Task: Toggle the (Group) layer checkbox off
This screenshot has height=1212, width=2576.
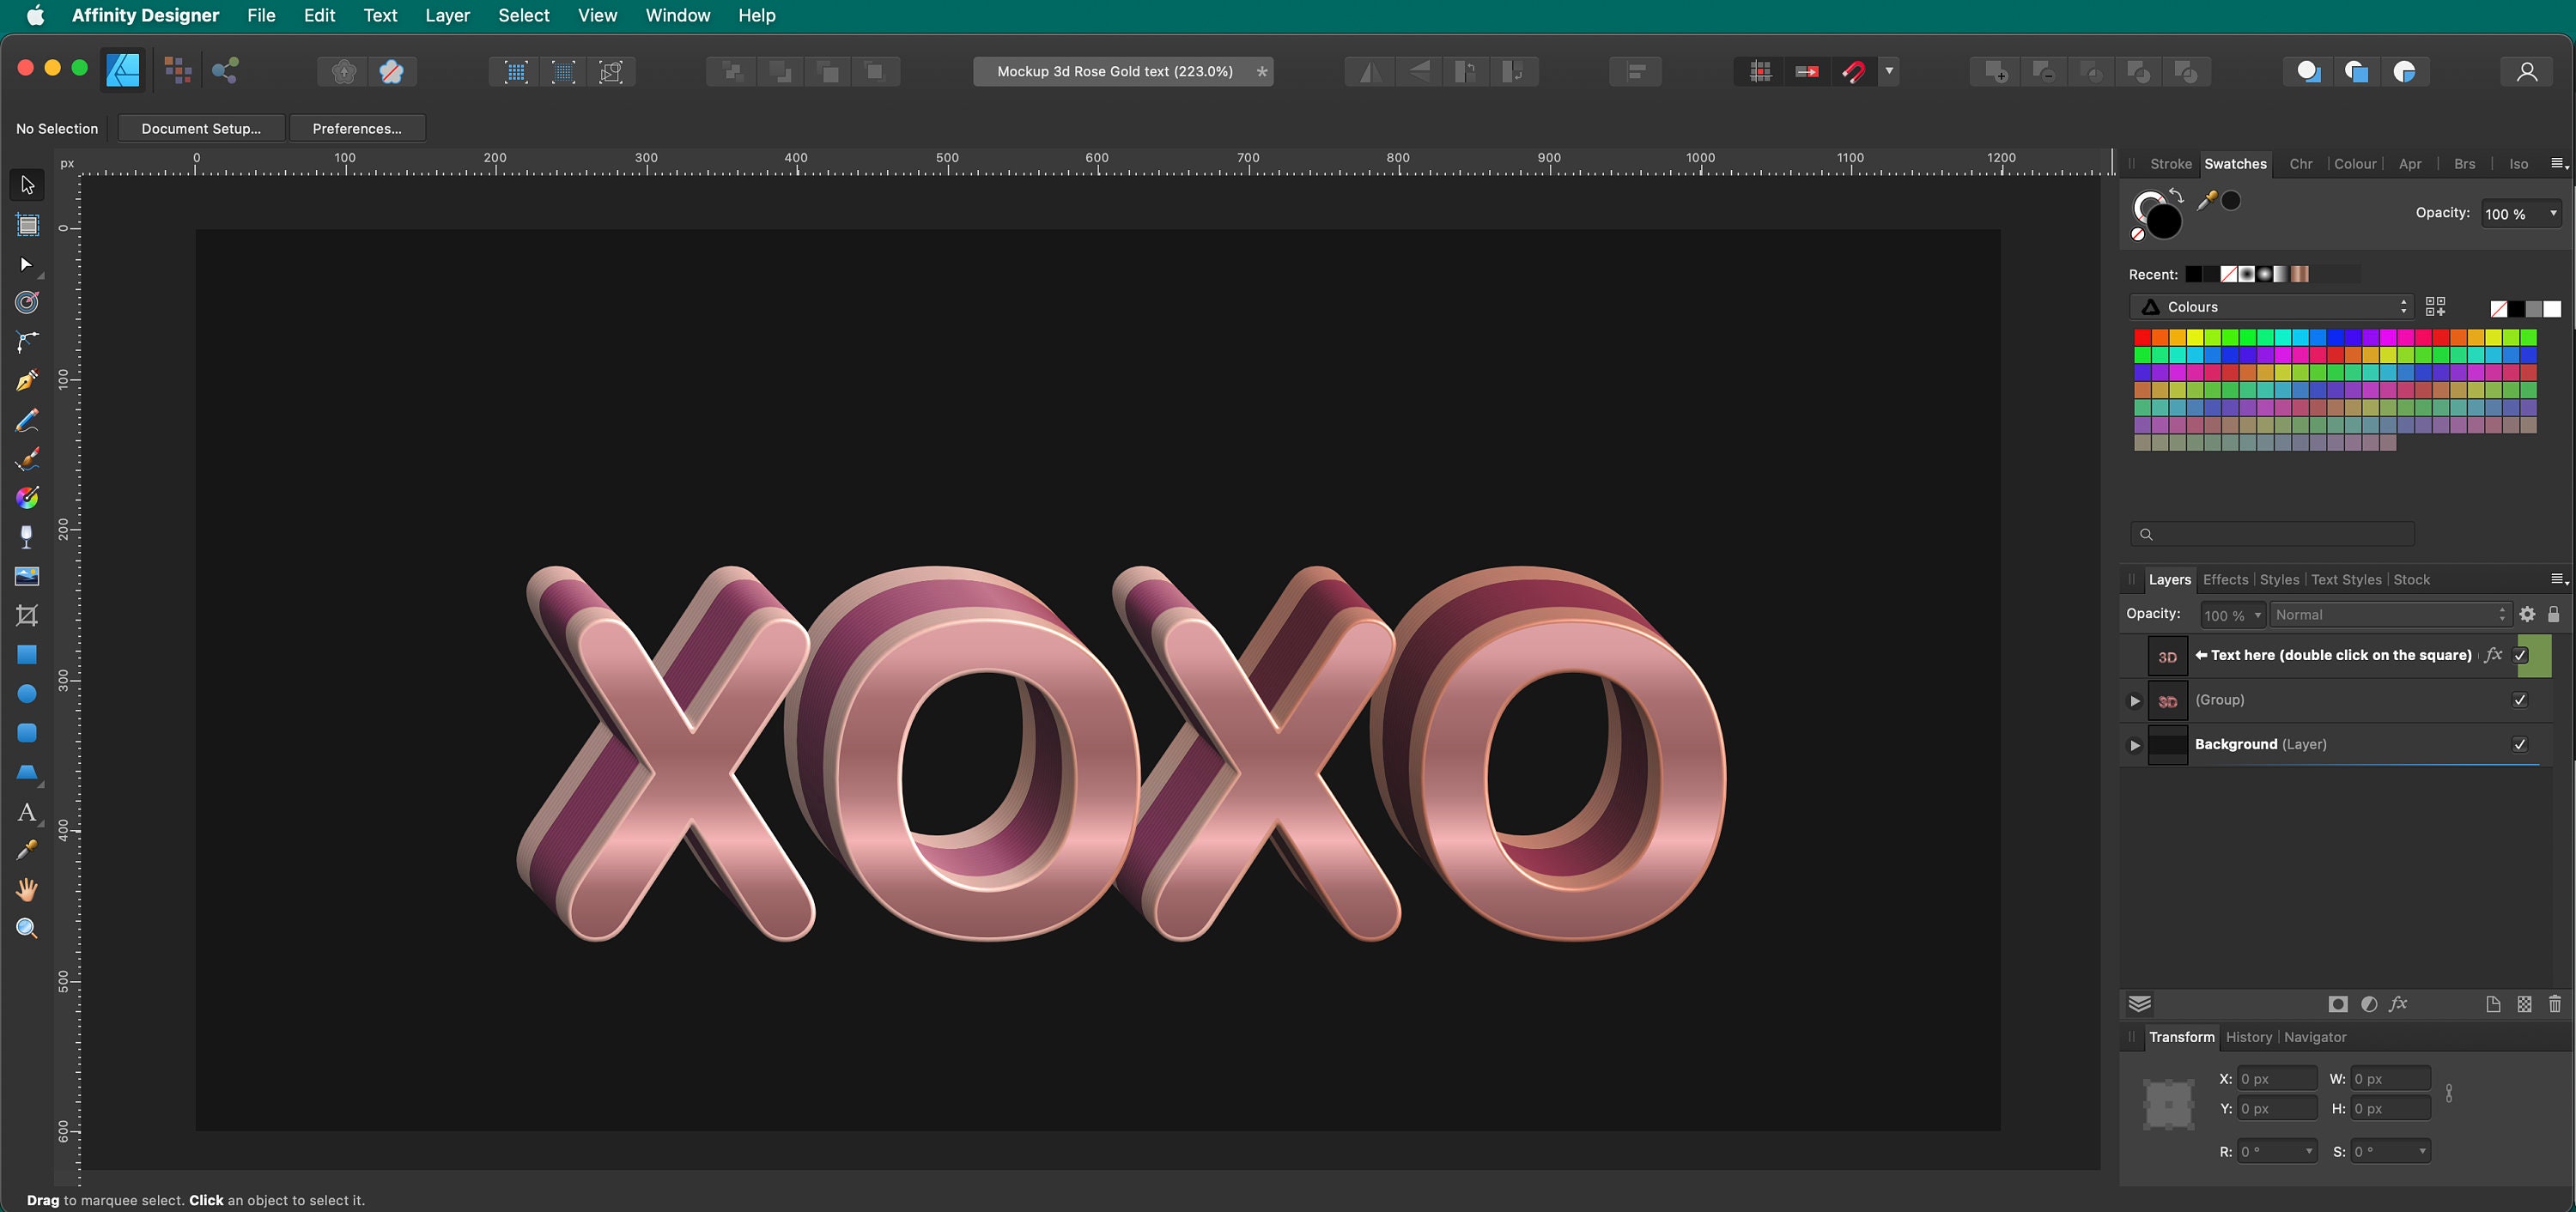Action: pyautogui.click(x=2520, y=700)
